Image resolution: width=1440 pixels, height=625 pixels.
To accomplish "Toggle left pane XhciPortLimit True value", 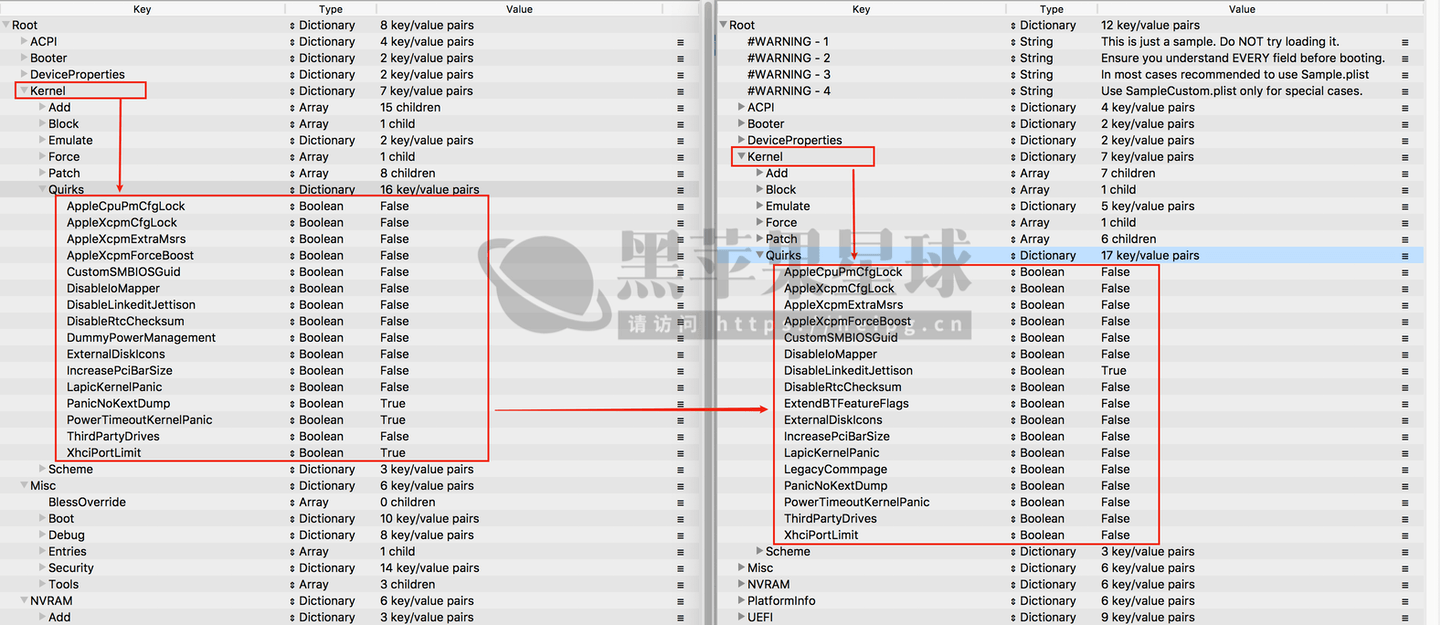I will point(393,453).
